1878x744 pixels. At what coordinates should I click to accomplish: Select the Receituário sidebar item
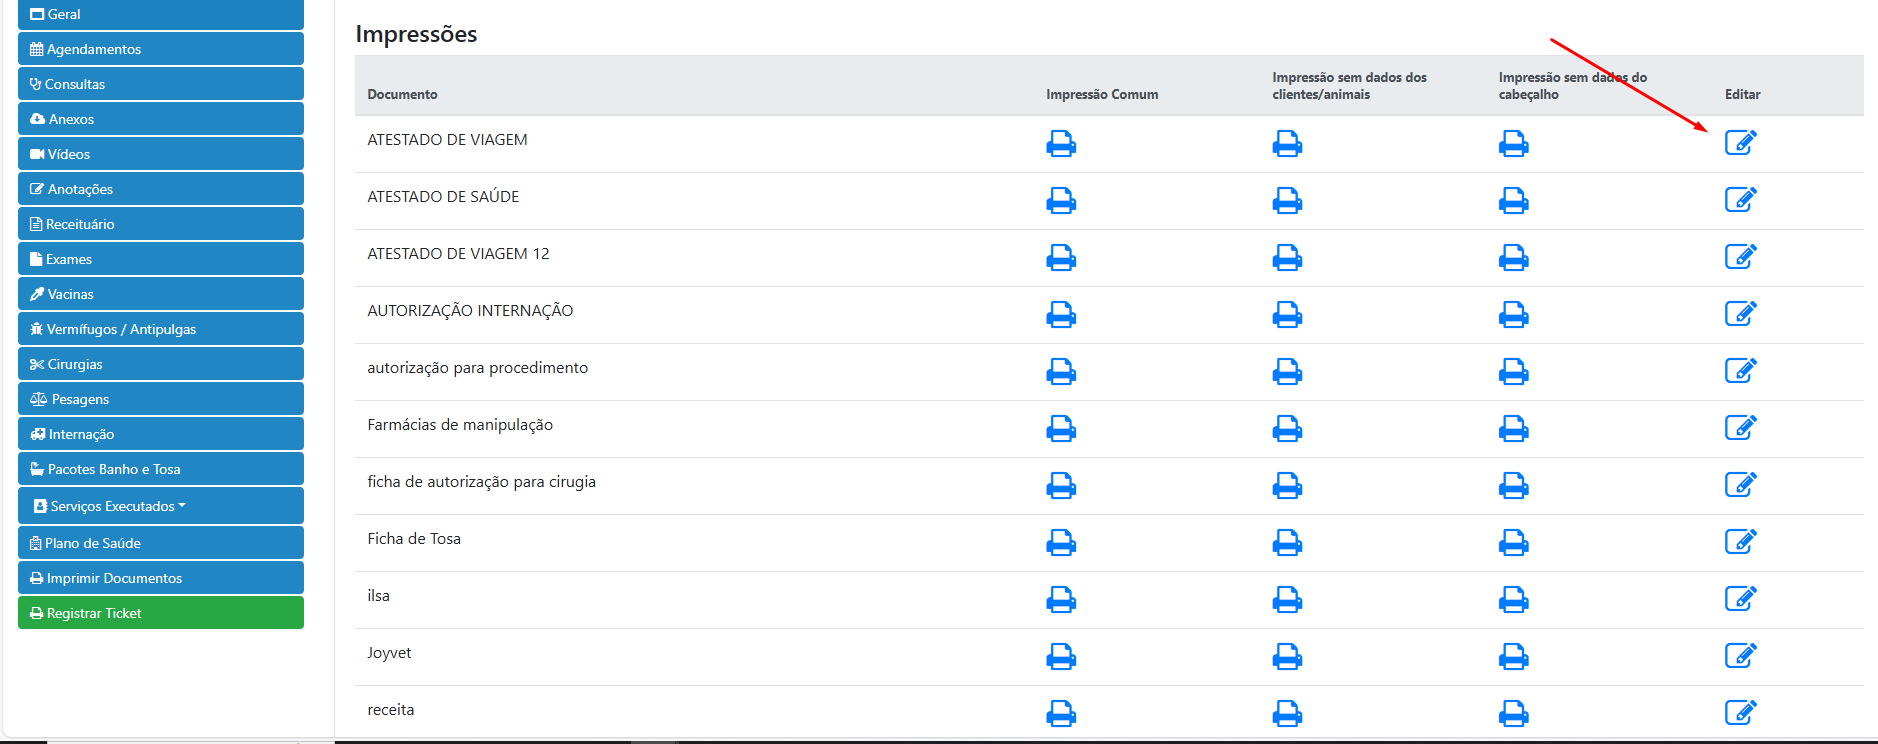pyautogui.click(x=160, y=224)
